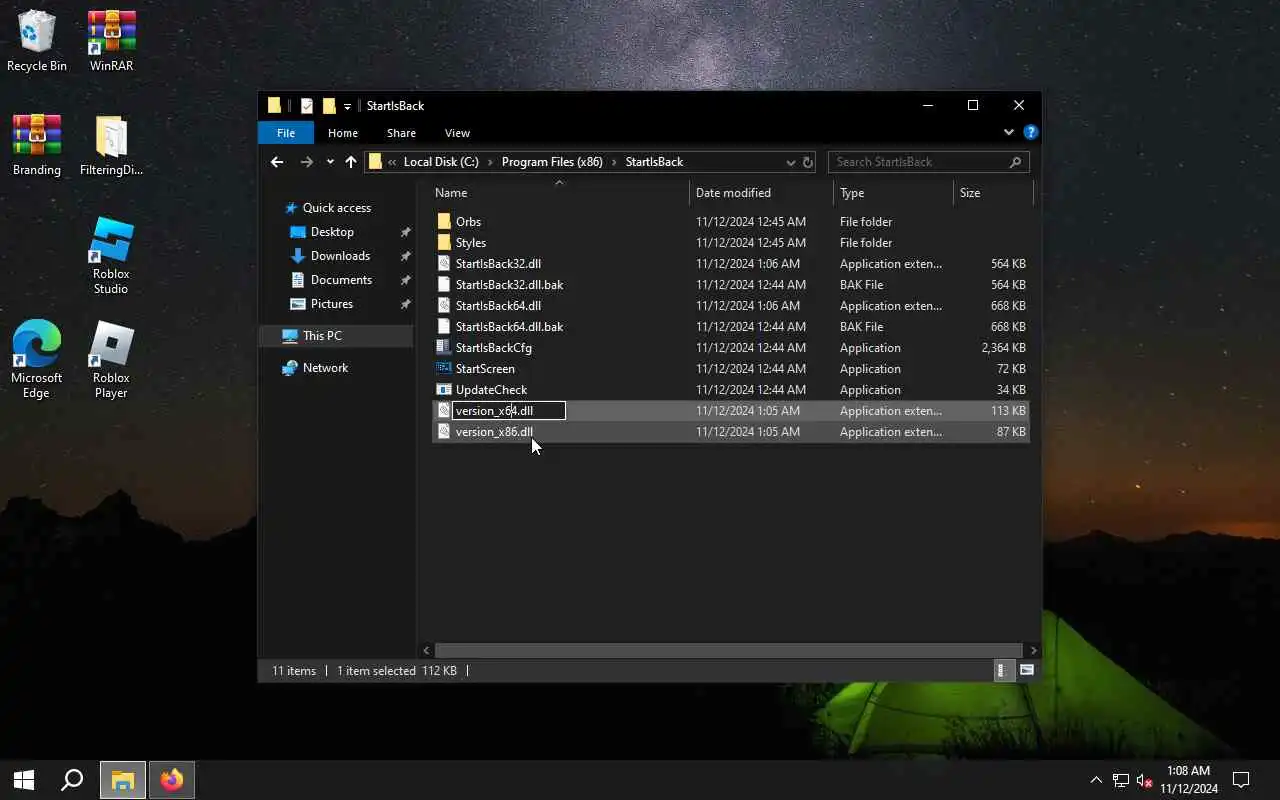Click the version_x64.dll rename text box
The width and height of the screenshot is (1280, 800).
point(509,411)
